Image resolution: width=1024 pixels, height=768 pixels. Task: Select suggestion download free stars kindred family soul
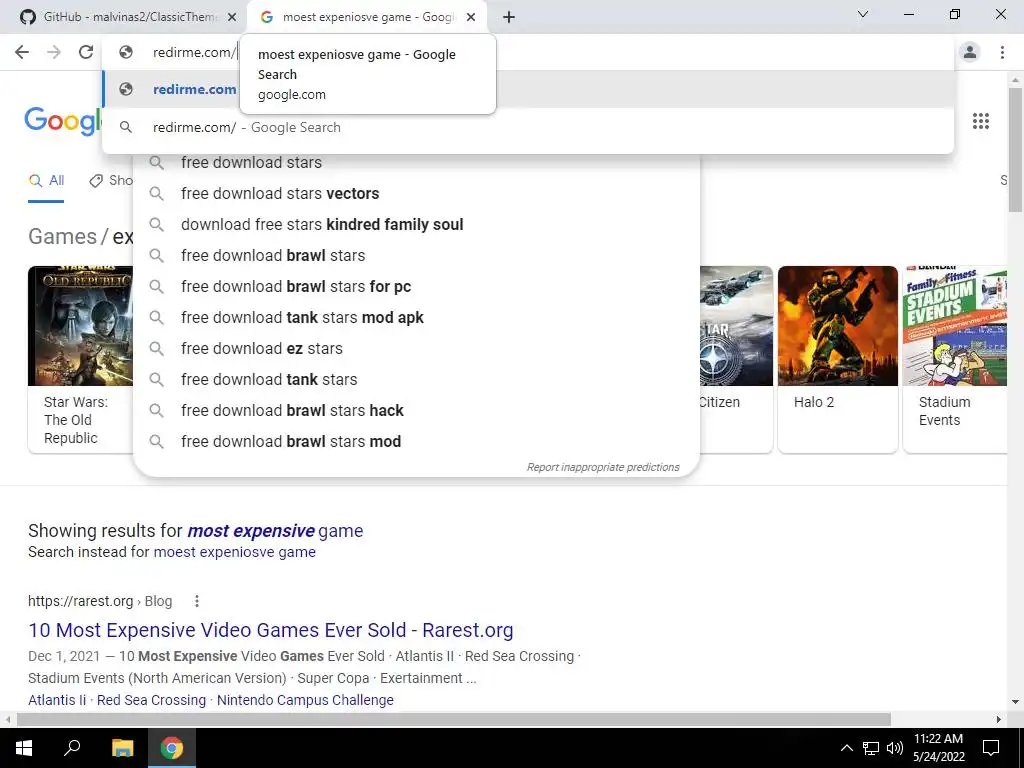pyautogui.click(x=416, y=225)
